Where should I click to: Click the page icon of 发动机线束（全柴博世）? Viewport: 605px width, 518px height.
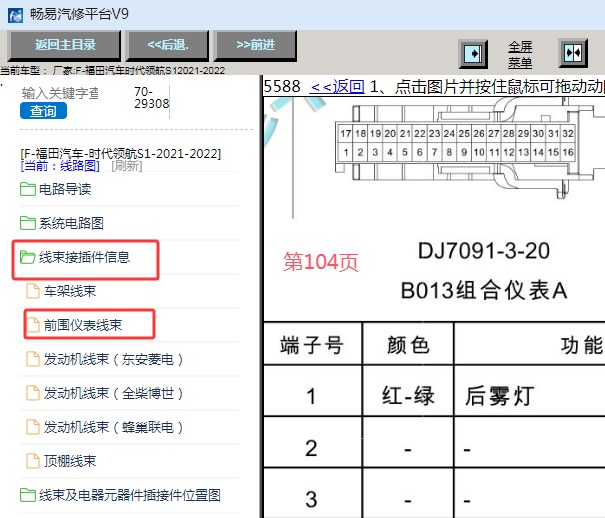coord(33,393)
